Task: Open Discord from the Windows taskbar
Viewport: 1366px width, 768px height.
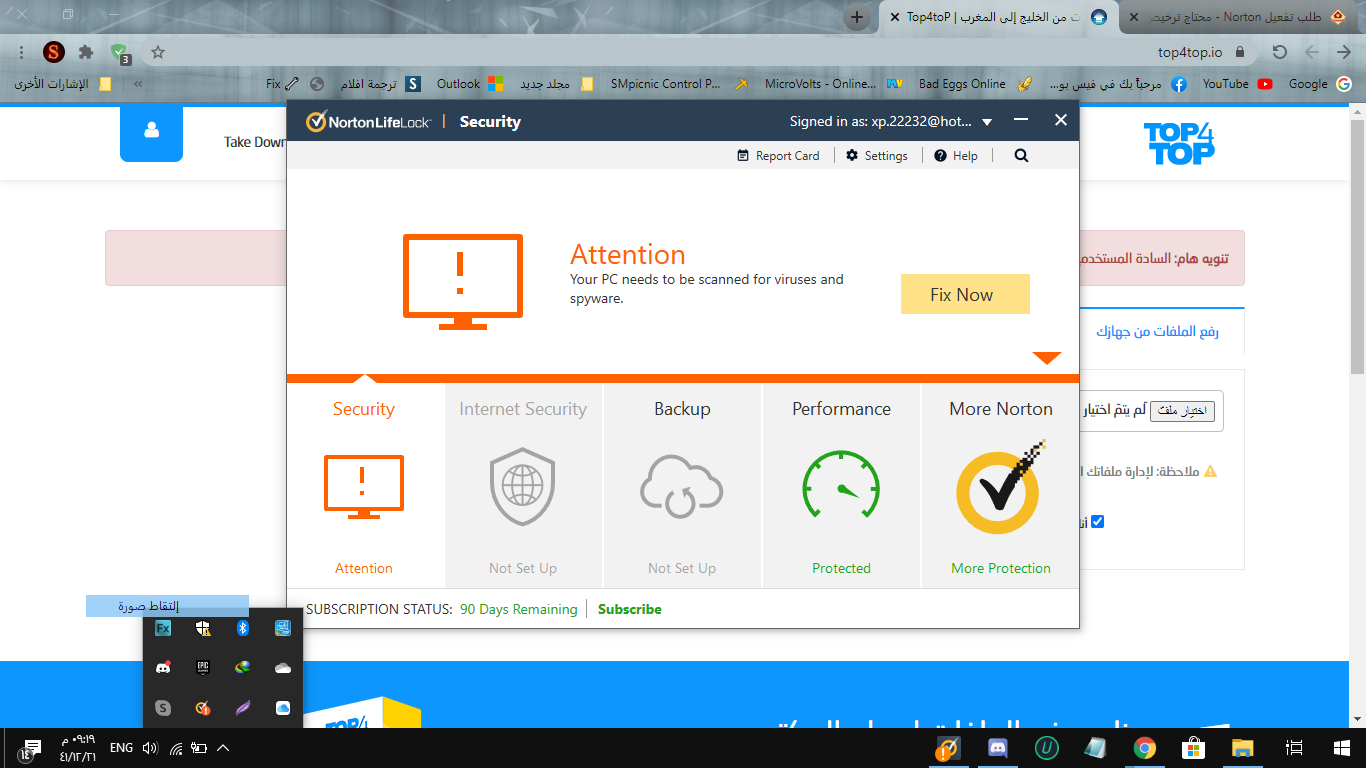Action: 997,748
